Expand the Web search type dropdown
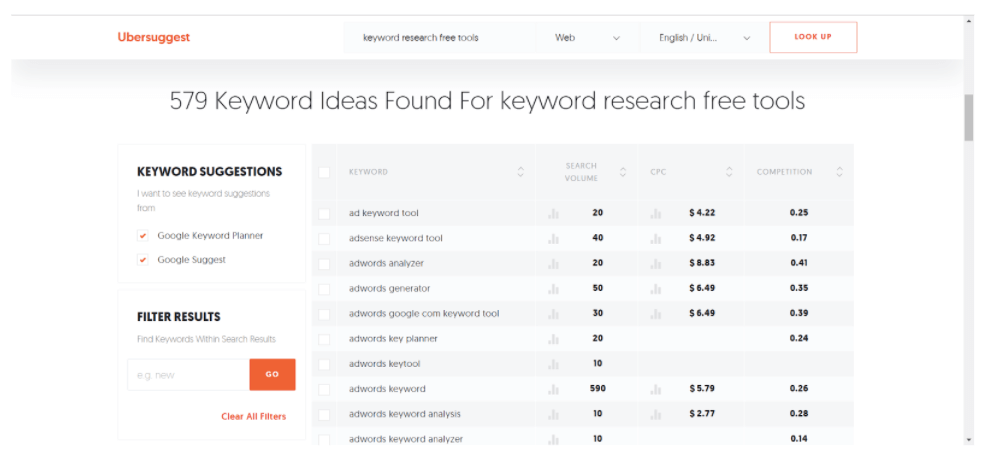The width and height of the screenshot is (984, 458). pos(587,38)
